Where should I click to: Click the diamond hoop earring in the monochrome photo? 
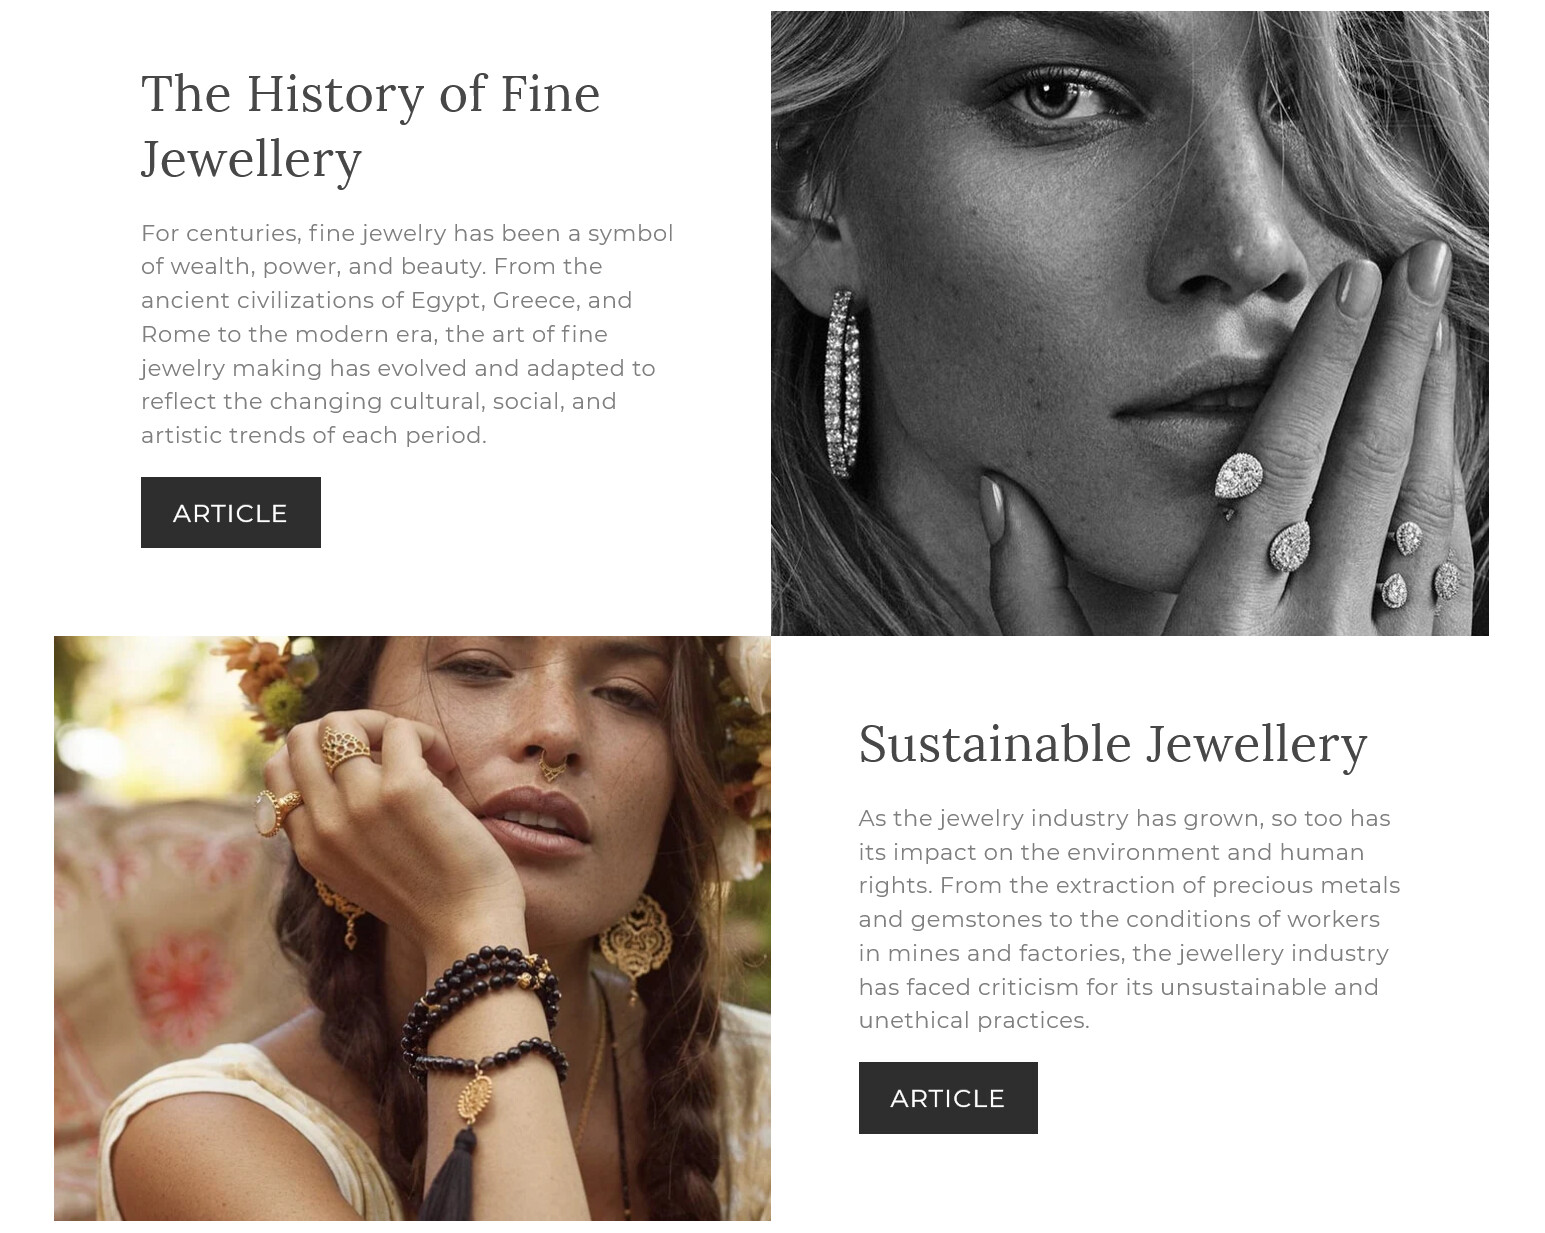pos(841,383)
